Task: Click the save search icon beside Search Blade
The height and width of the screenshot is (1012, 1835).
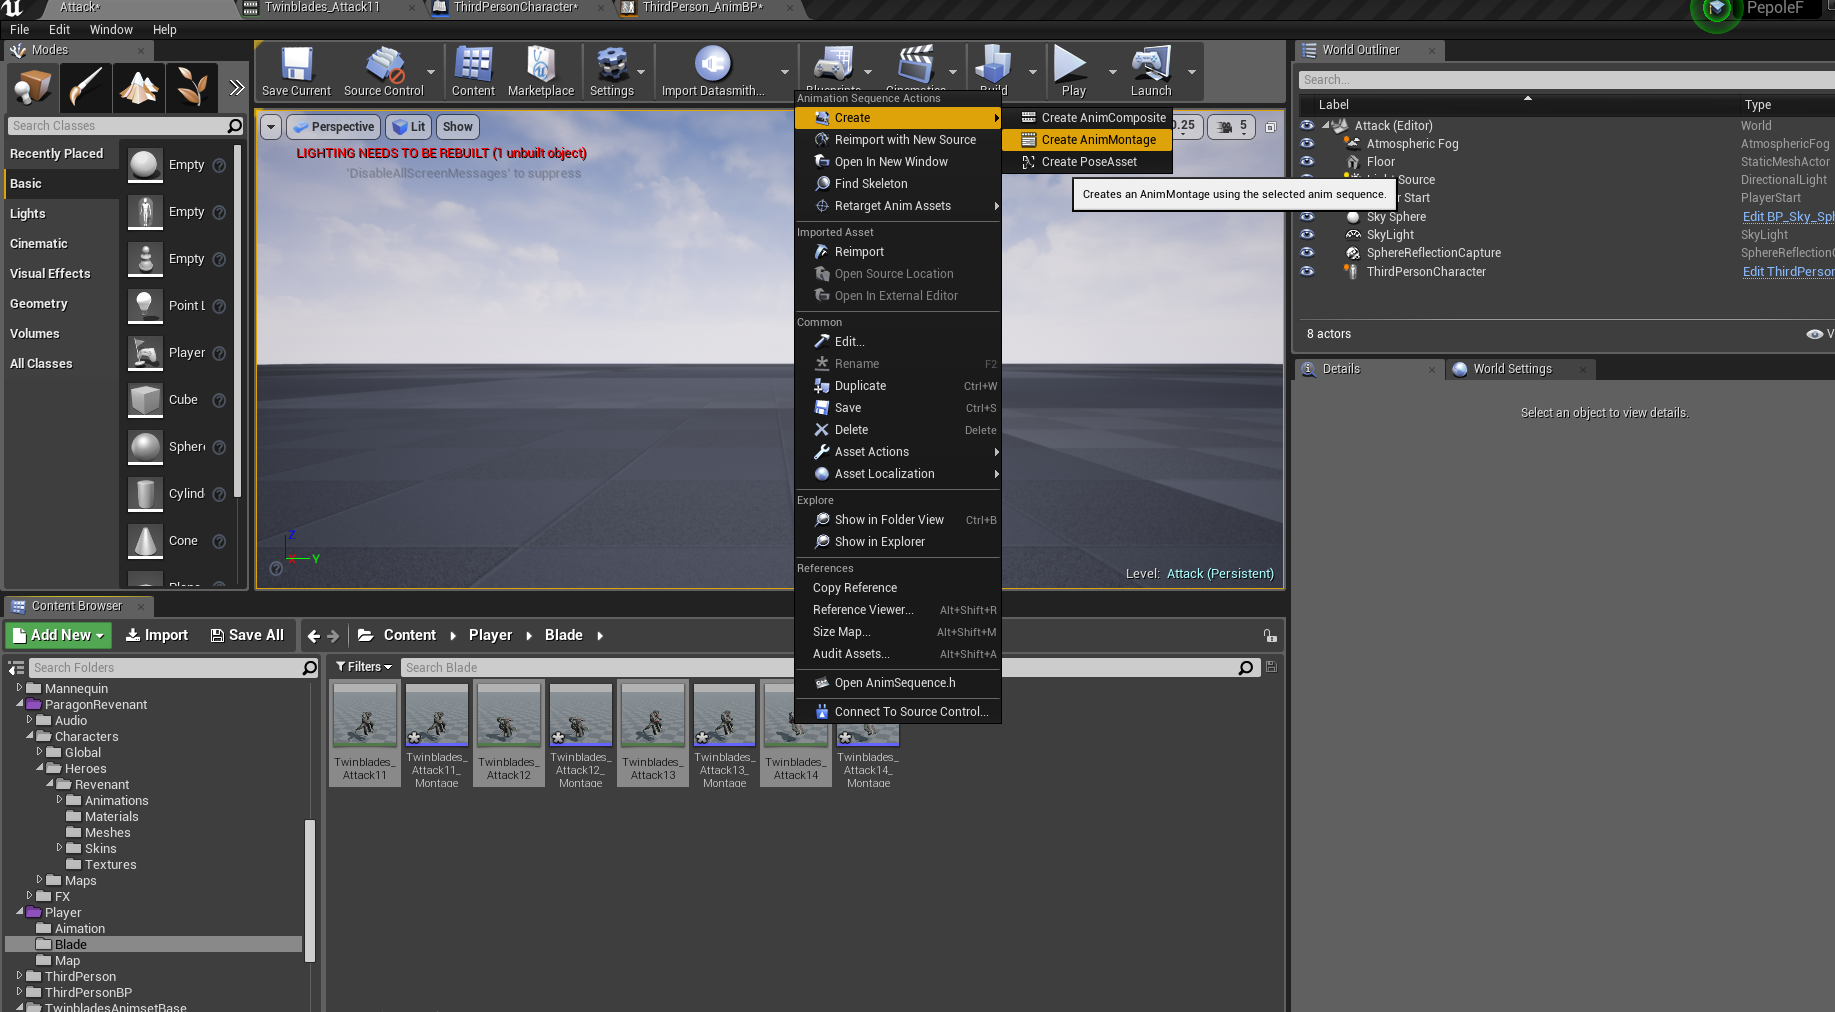Action: point(1271,667)
